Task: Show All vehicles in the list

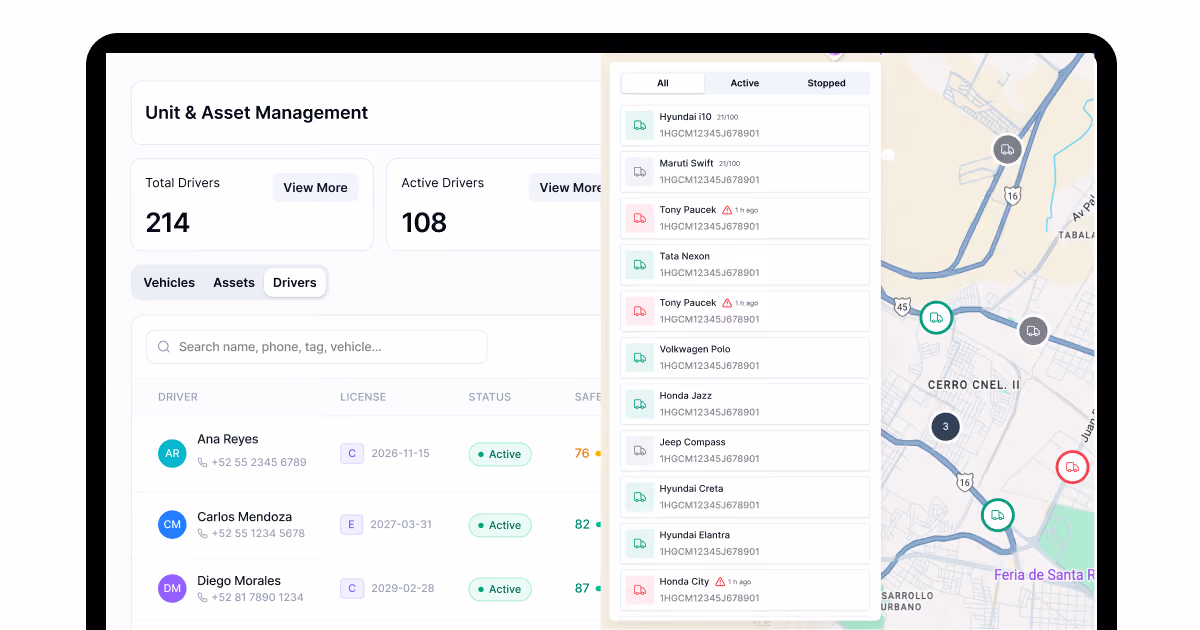Action: click(x=663, y=83)
